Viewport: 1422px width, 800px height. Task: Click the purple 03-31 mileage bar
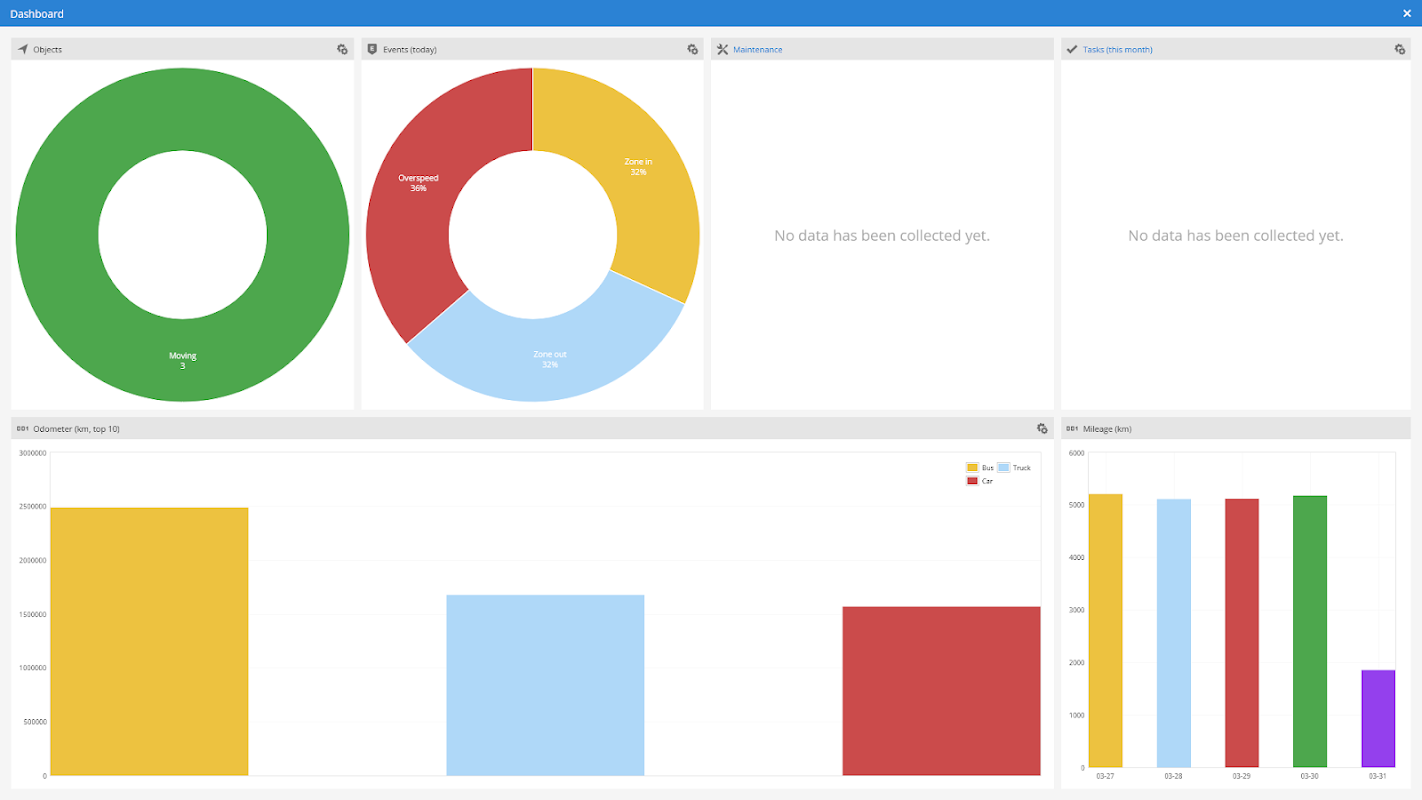click(x=1378, y=719)
